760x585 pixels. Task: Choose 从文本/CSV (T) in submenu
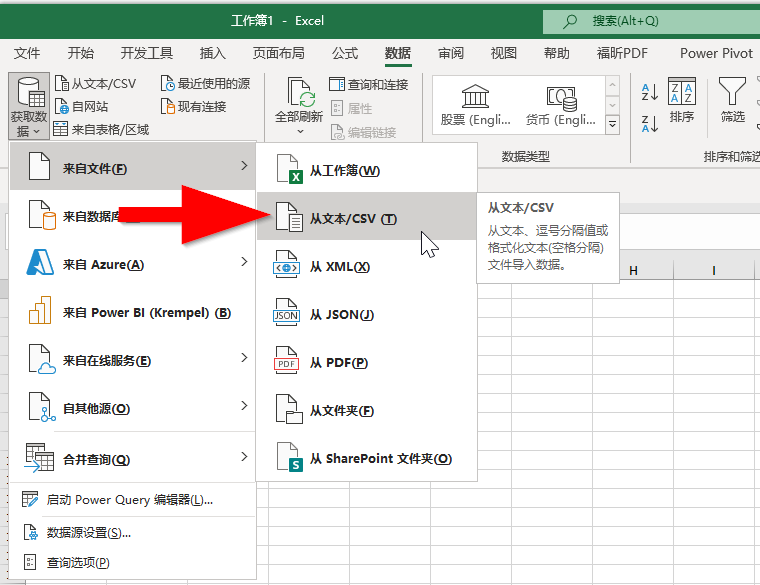366,217
